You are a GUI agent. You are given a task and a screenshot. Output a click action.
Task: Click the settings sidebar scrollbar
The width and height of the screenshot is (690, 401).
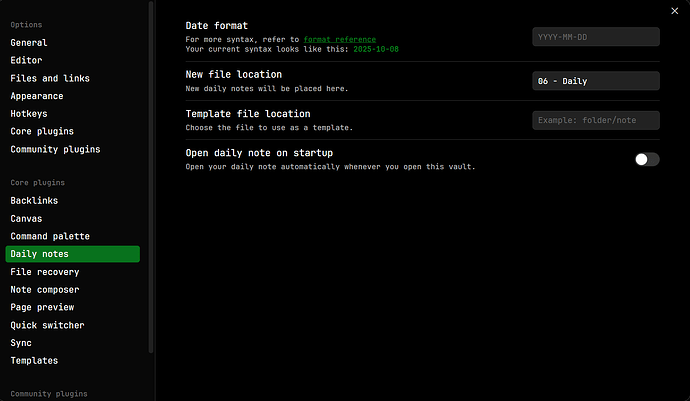[x=151, y=175]
